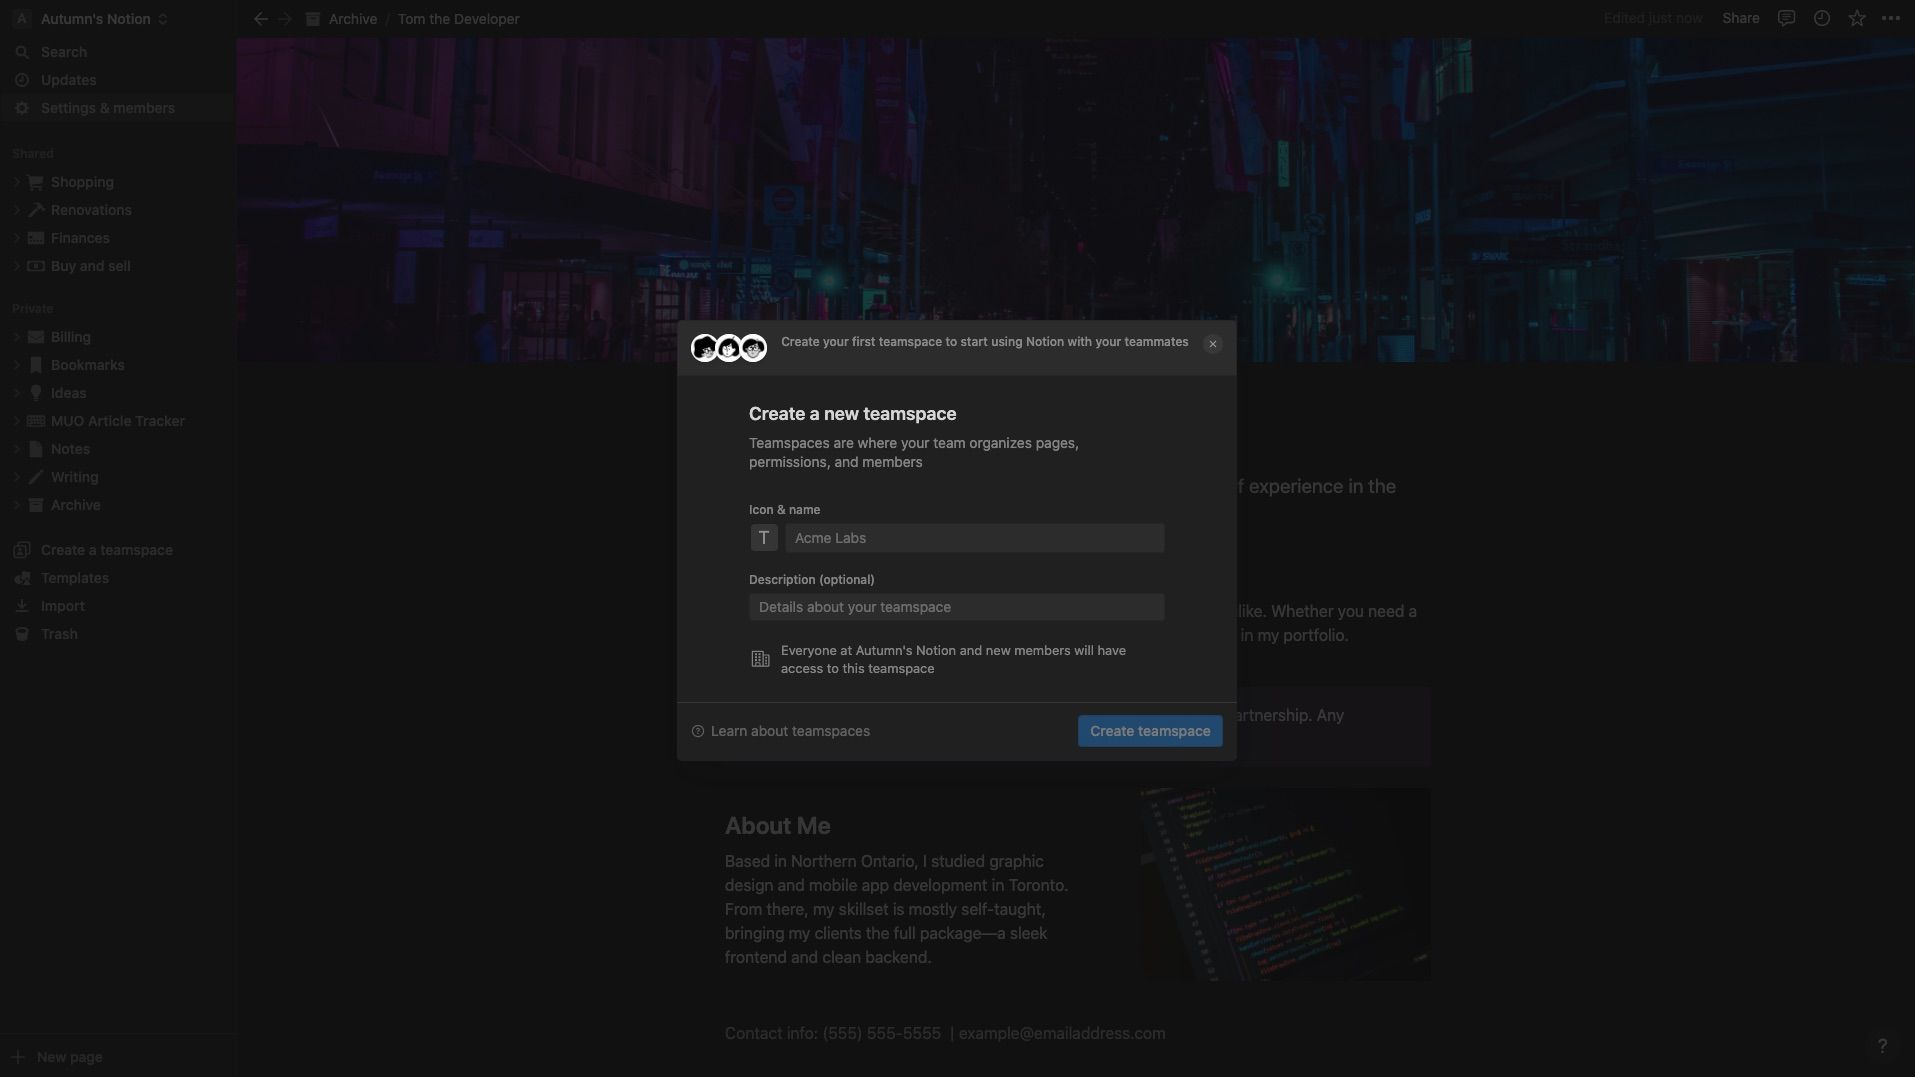Expand the Bookmarks page toggle

[x=16, y=365]
